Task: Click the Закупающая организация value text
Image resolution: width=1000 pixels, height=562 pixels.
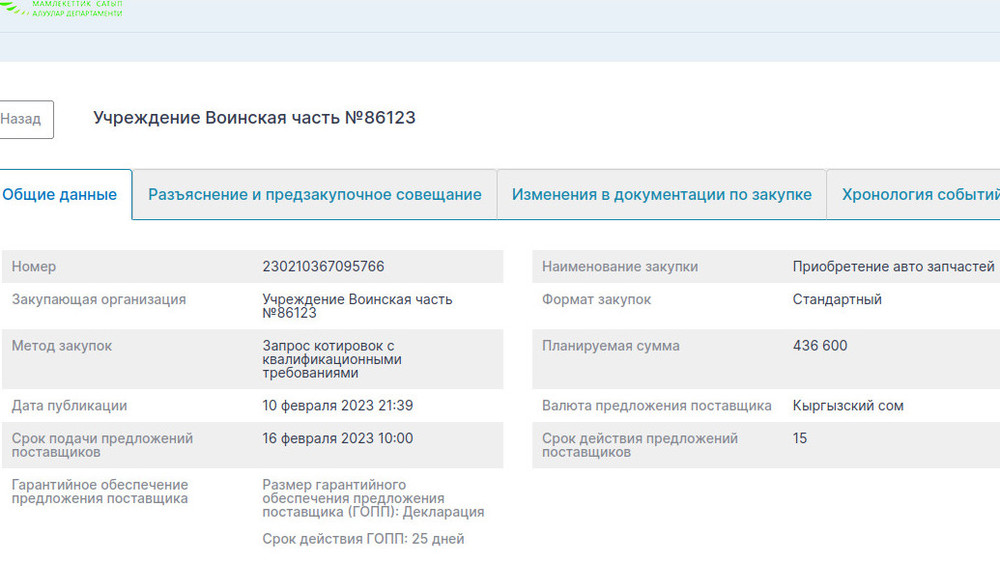Action: (356, 306)
